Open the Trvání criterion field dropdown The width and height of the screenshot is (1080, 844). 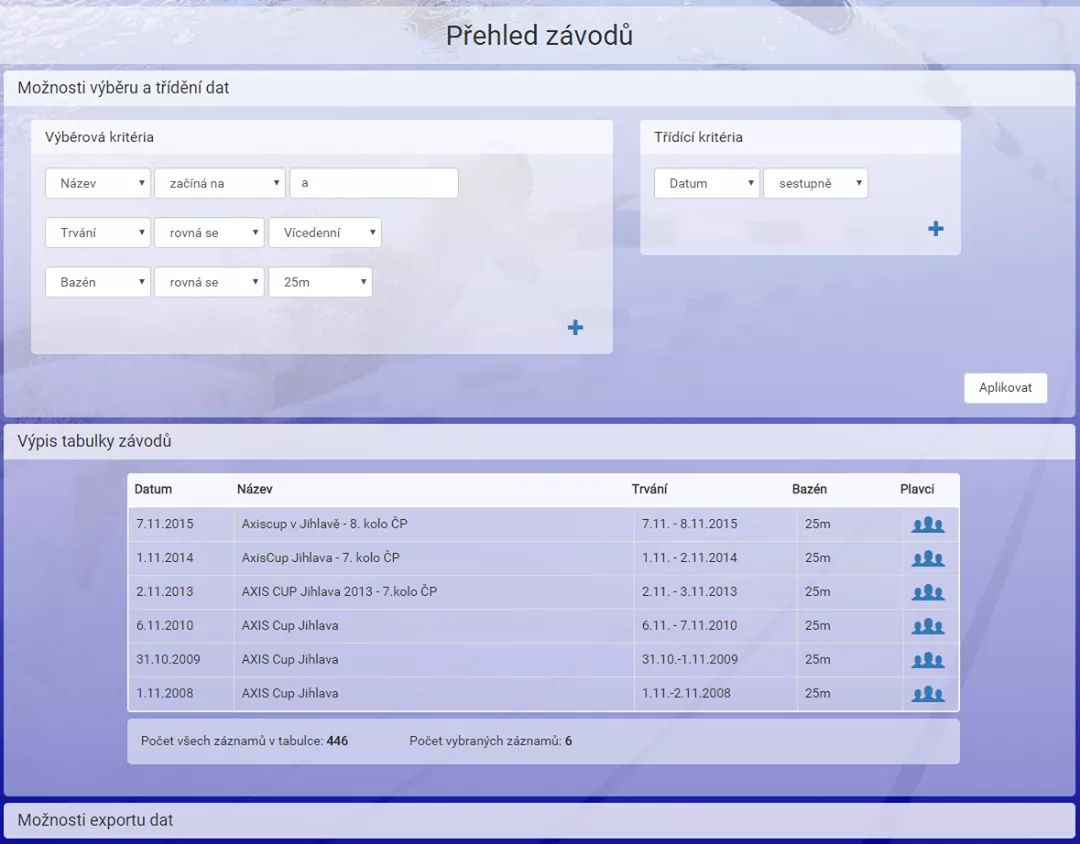(98, 233)
